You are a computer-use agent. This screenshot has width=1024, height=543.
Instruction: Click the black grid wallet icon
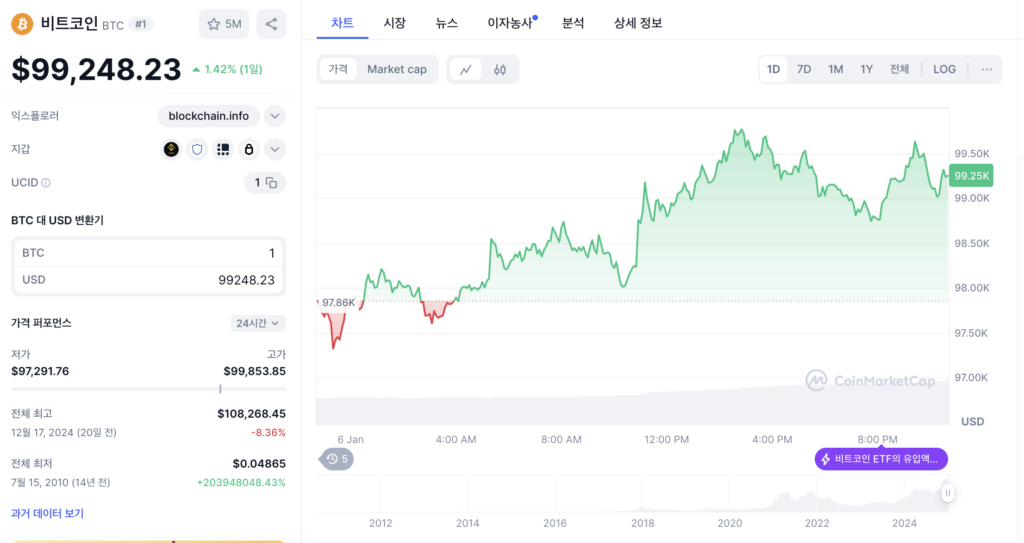click(x=223, y=149)
